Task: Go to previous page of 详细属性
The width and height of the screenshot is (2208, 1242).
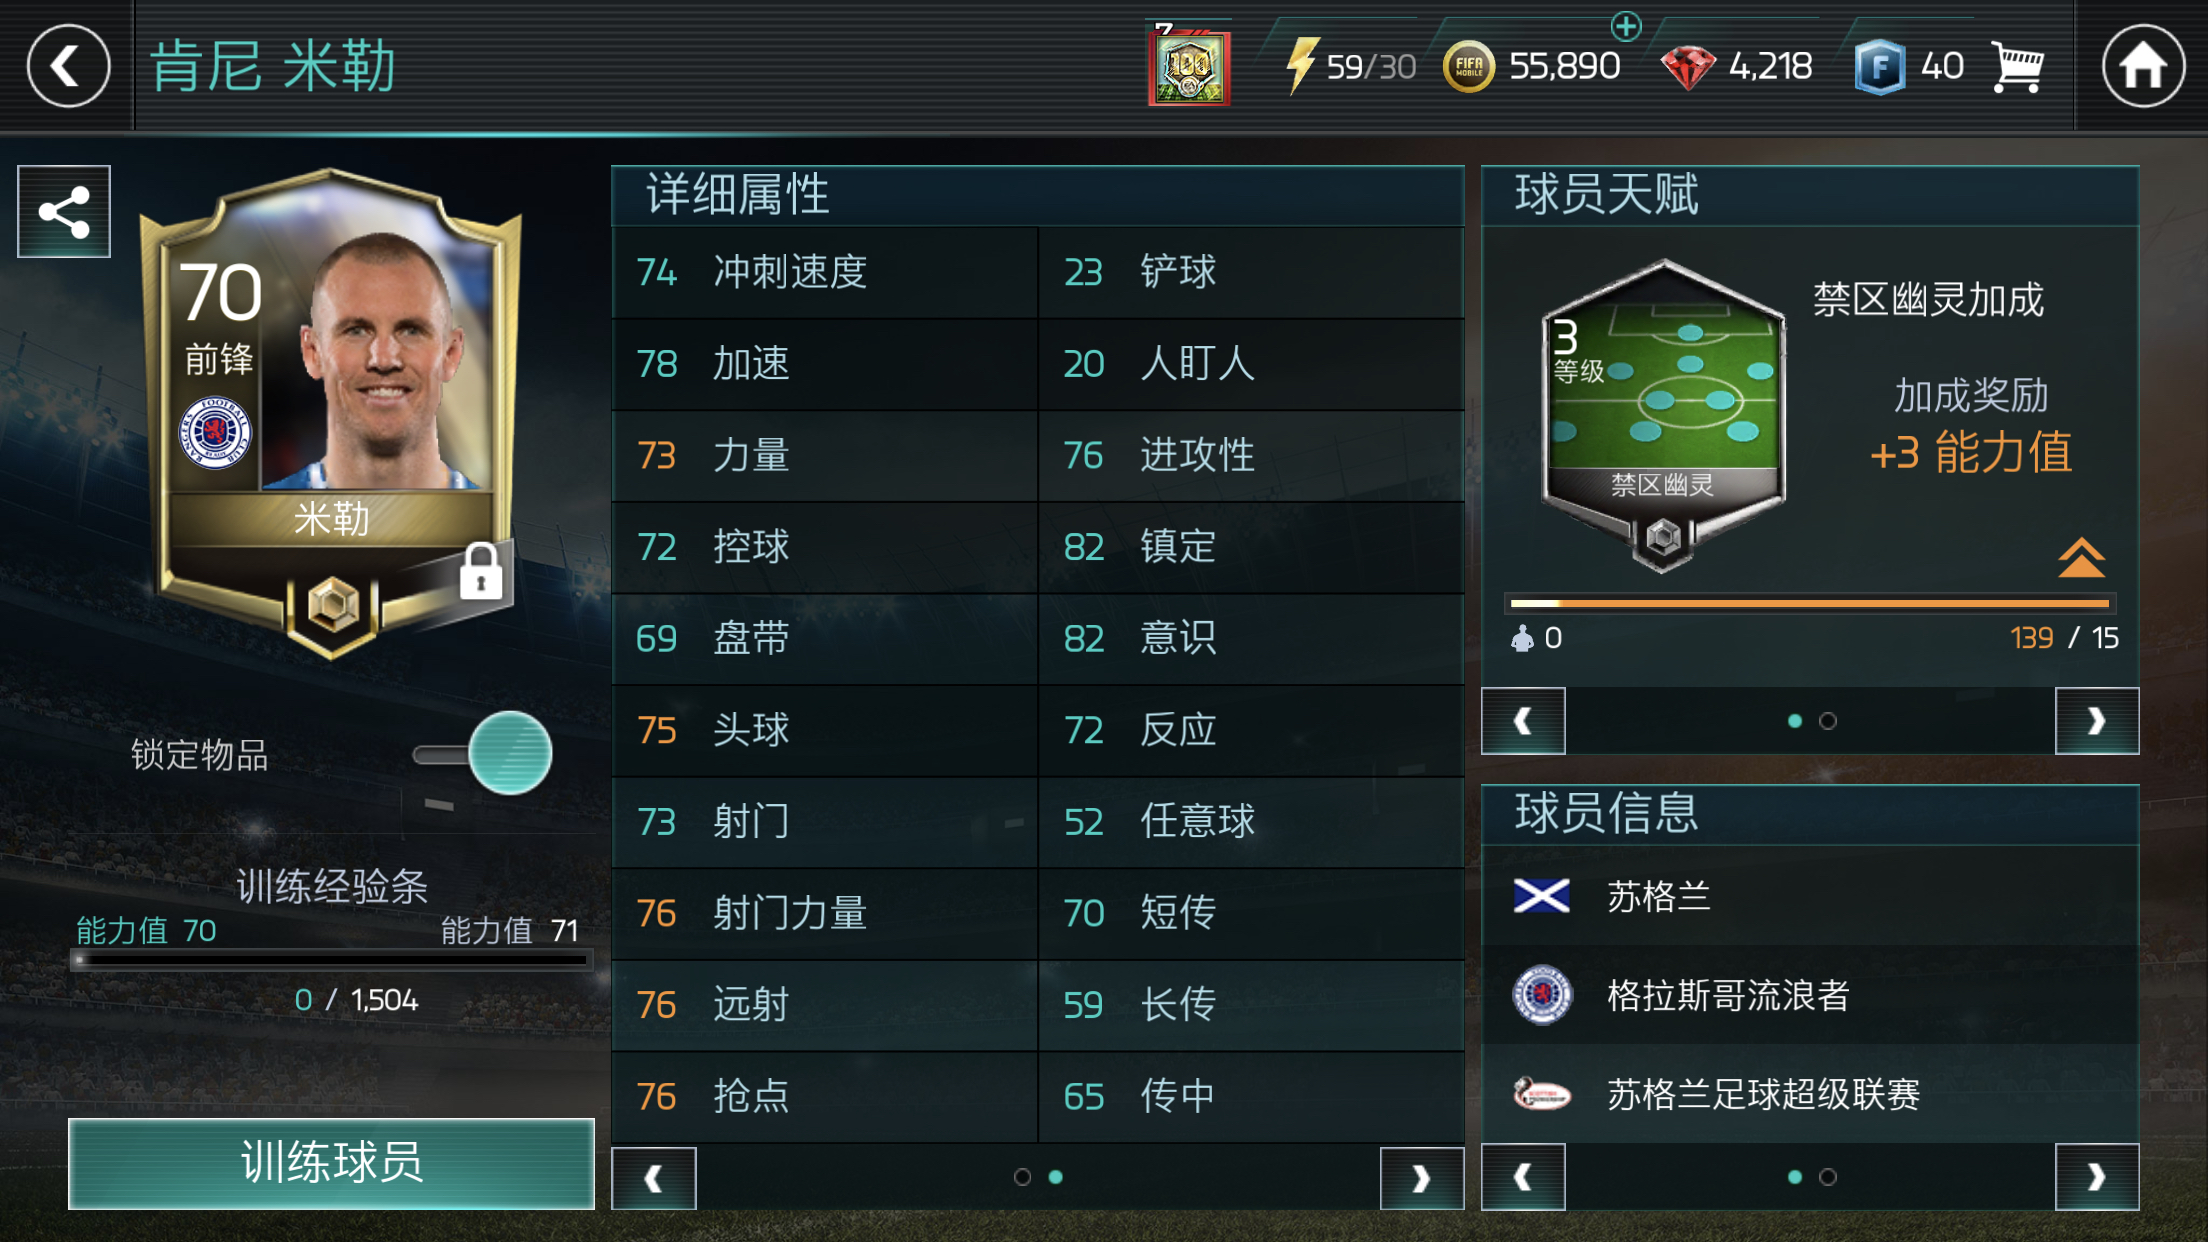Action: point(653,1178)
